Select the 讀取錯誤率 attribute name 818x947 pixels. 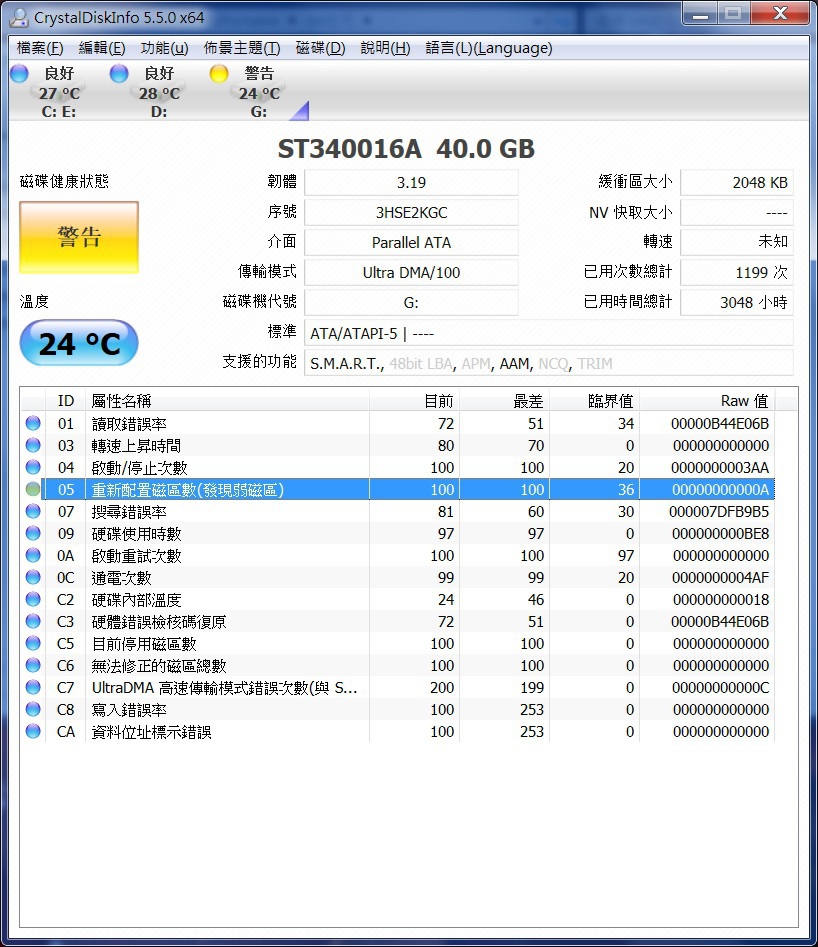tap(129, 424)
